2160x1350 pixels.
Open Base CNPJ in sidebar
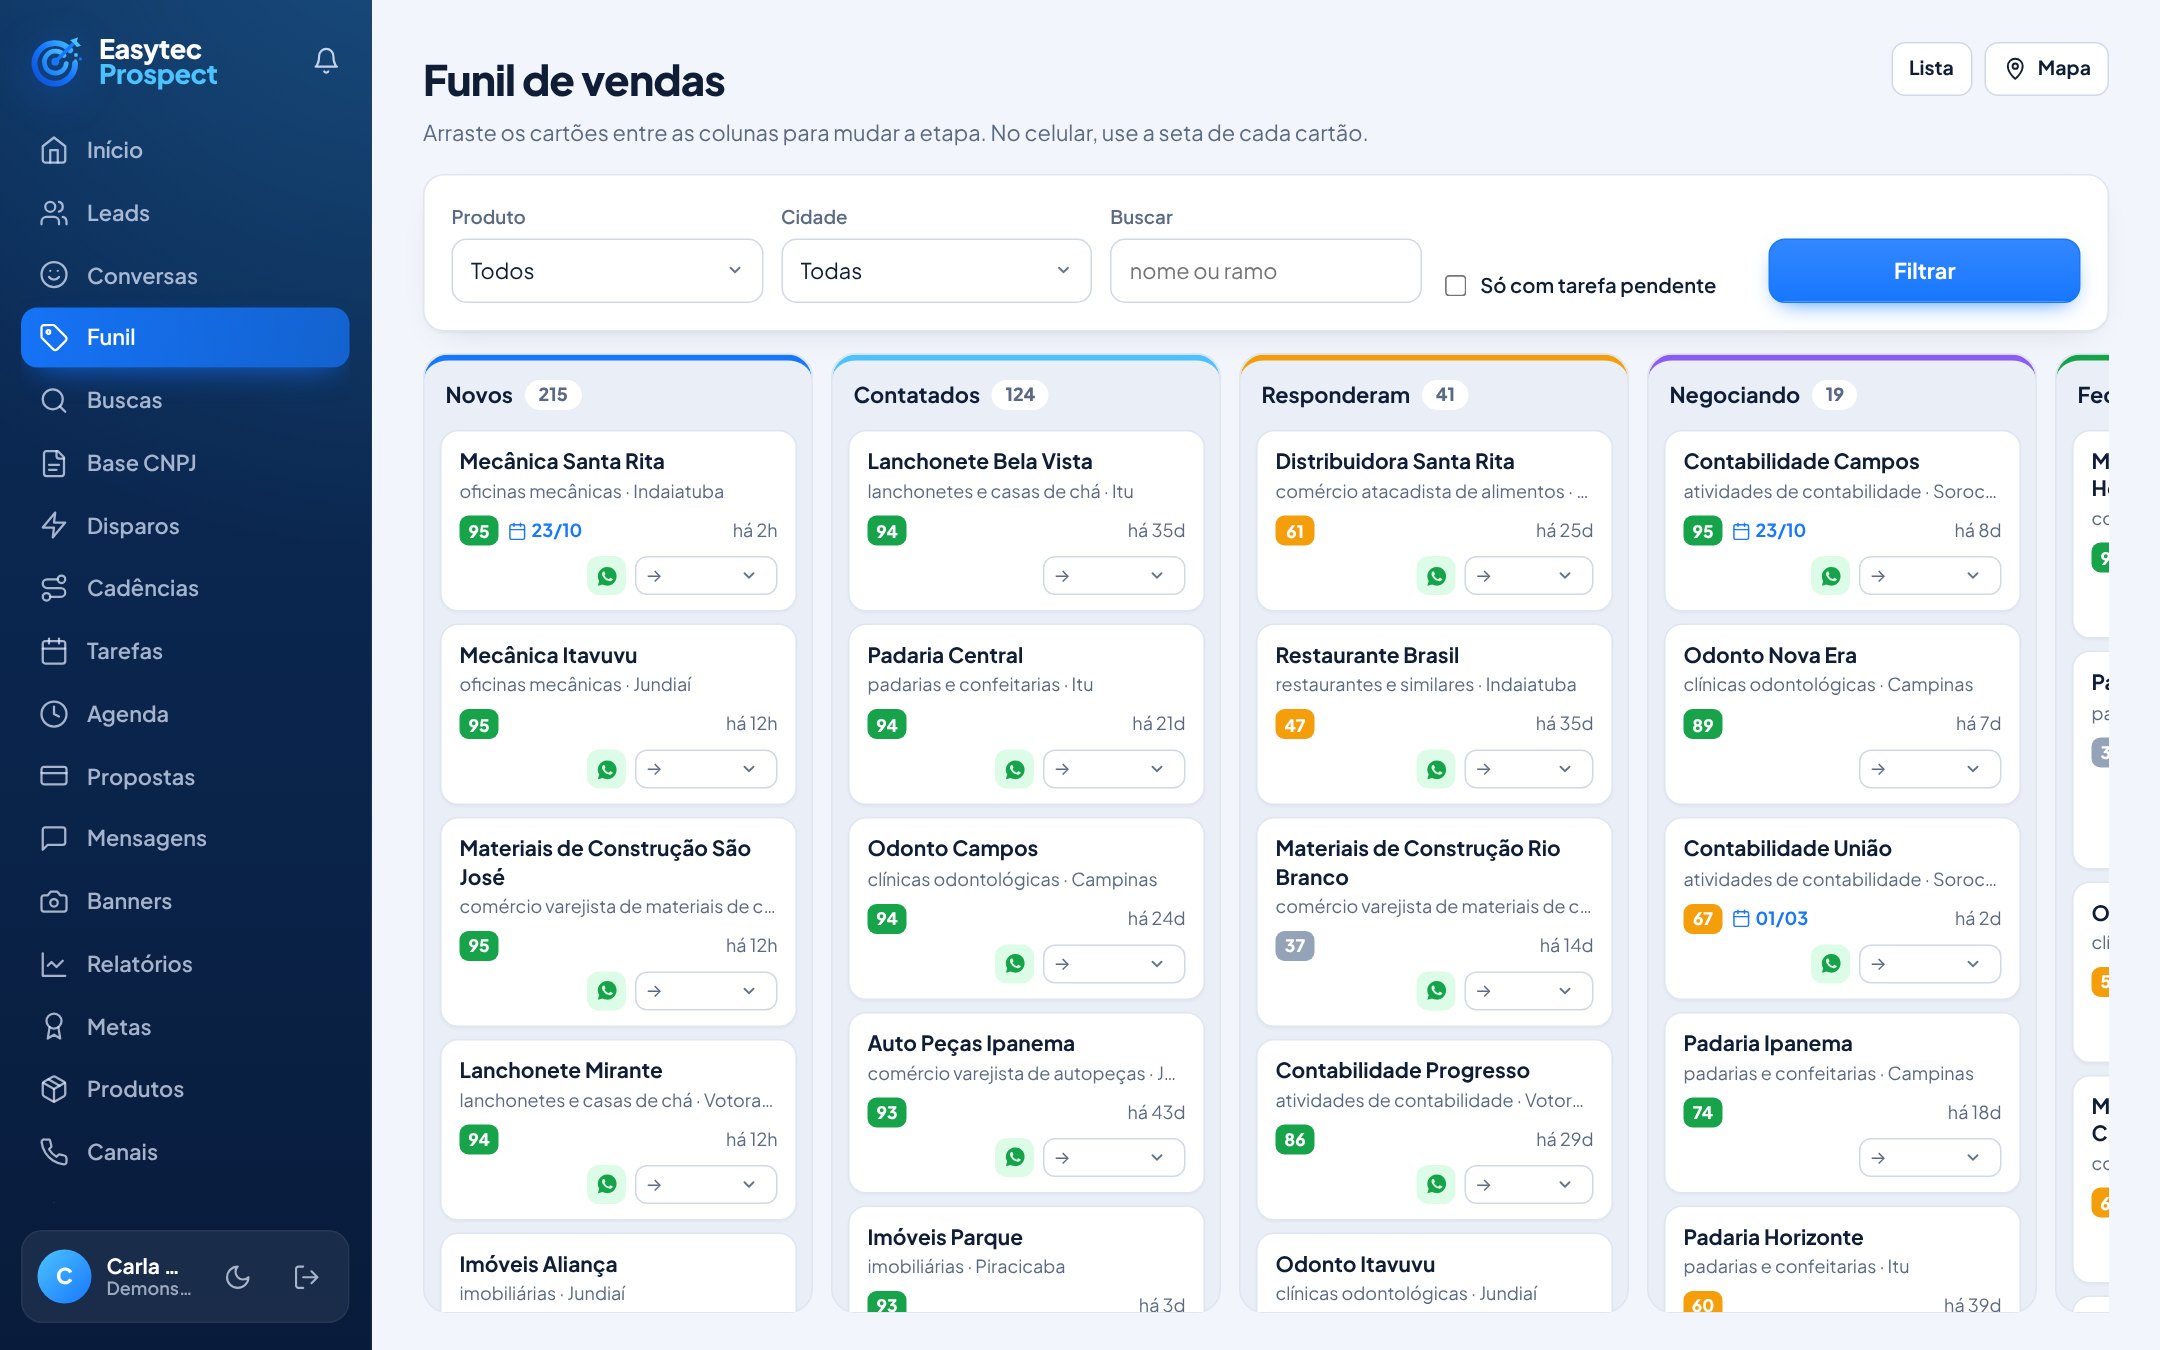point(185,463)
